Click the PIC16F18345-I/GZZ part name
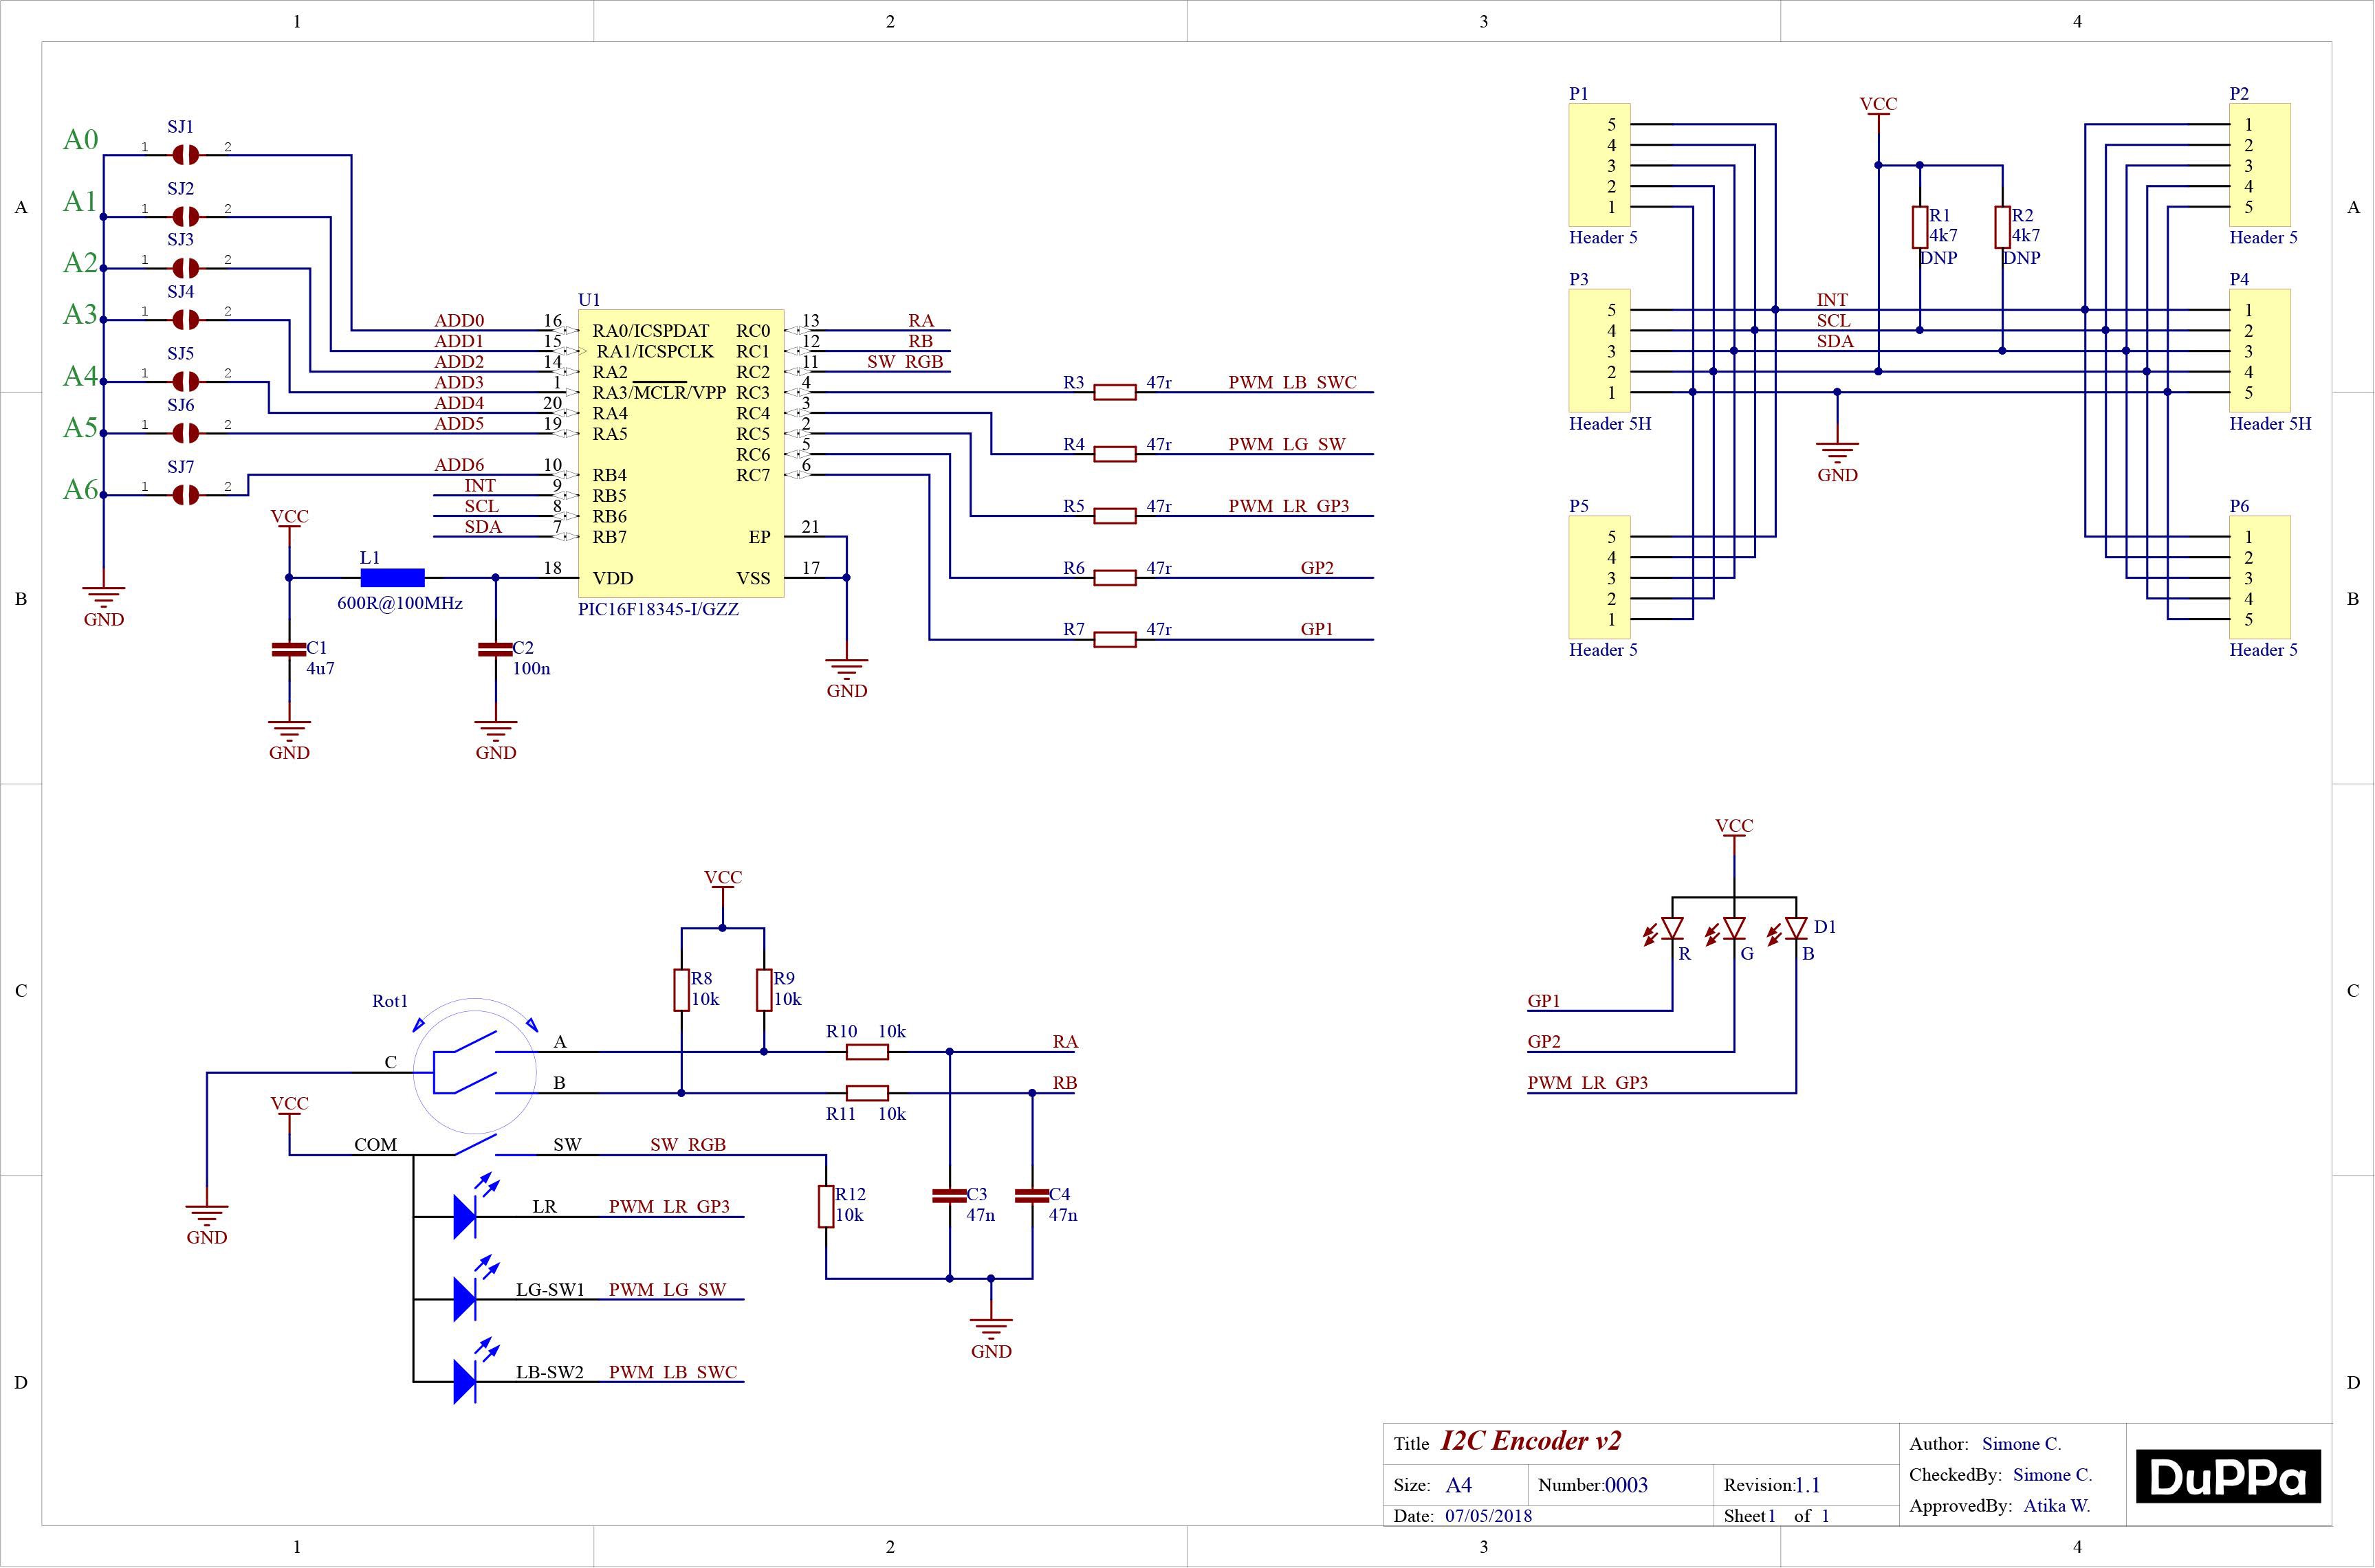The image size is (2375, 1568). click(658, 609)
